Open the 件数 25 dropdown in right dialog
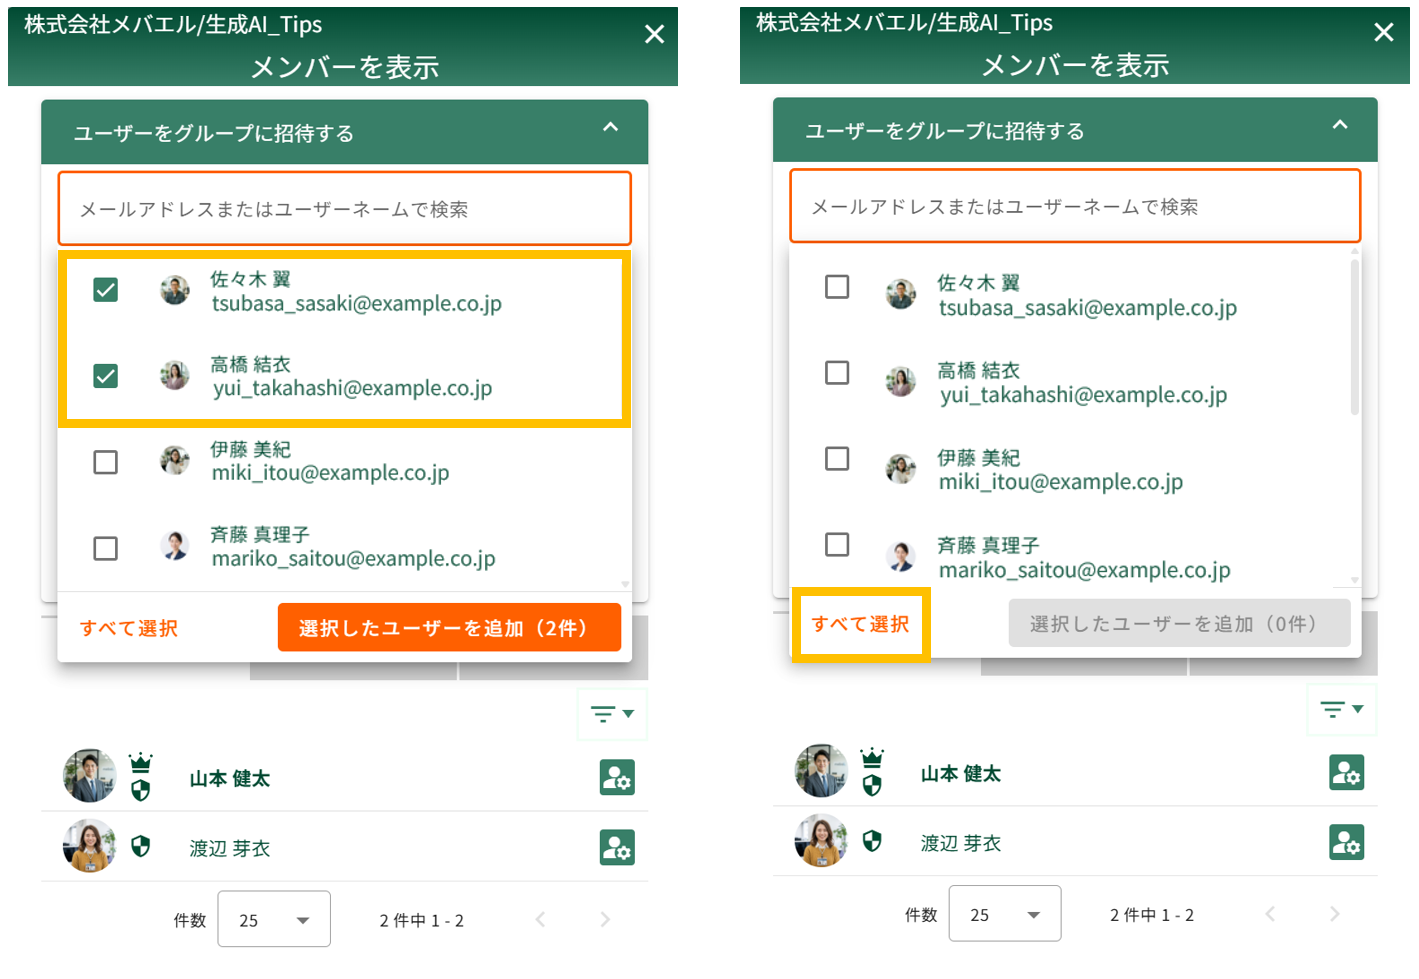 pos(1004,914)
